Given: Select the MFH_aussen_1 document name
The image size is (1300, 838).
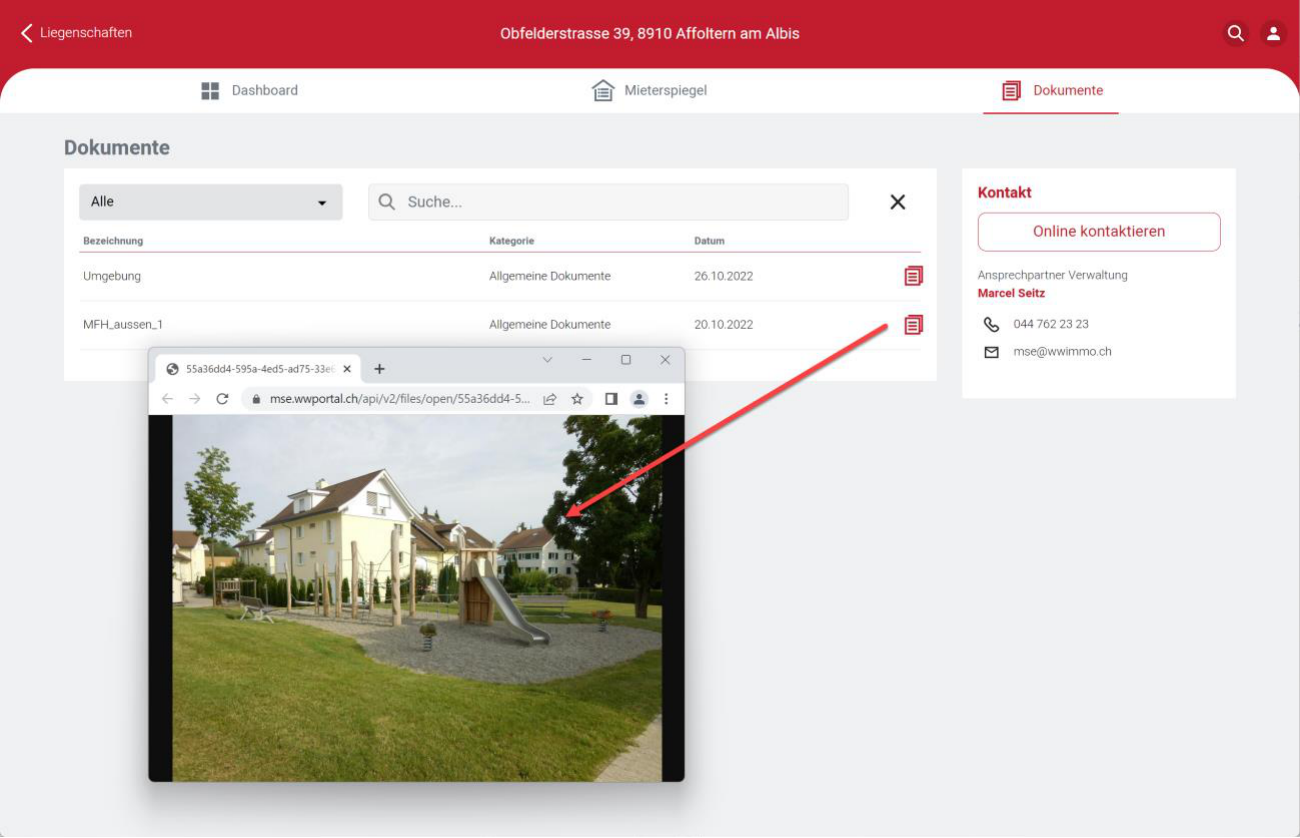Looking at the screenshot, I should point(123,324).
